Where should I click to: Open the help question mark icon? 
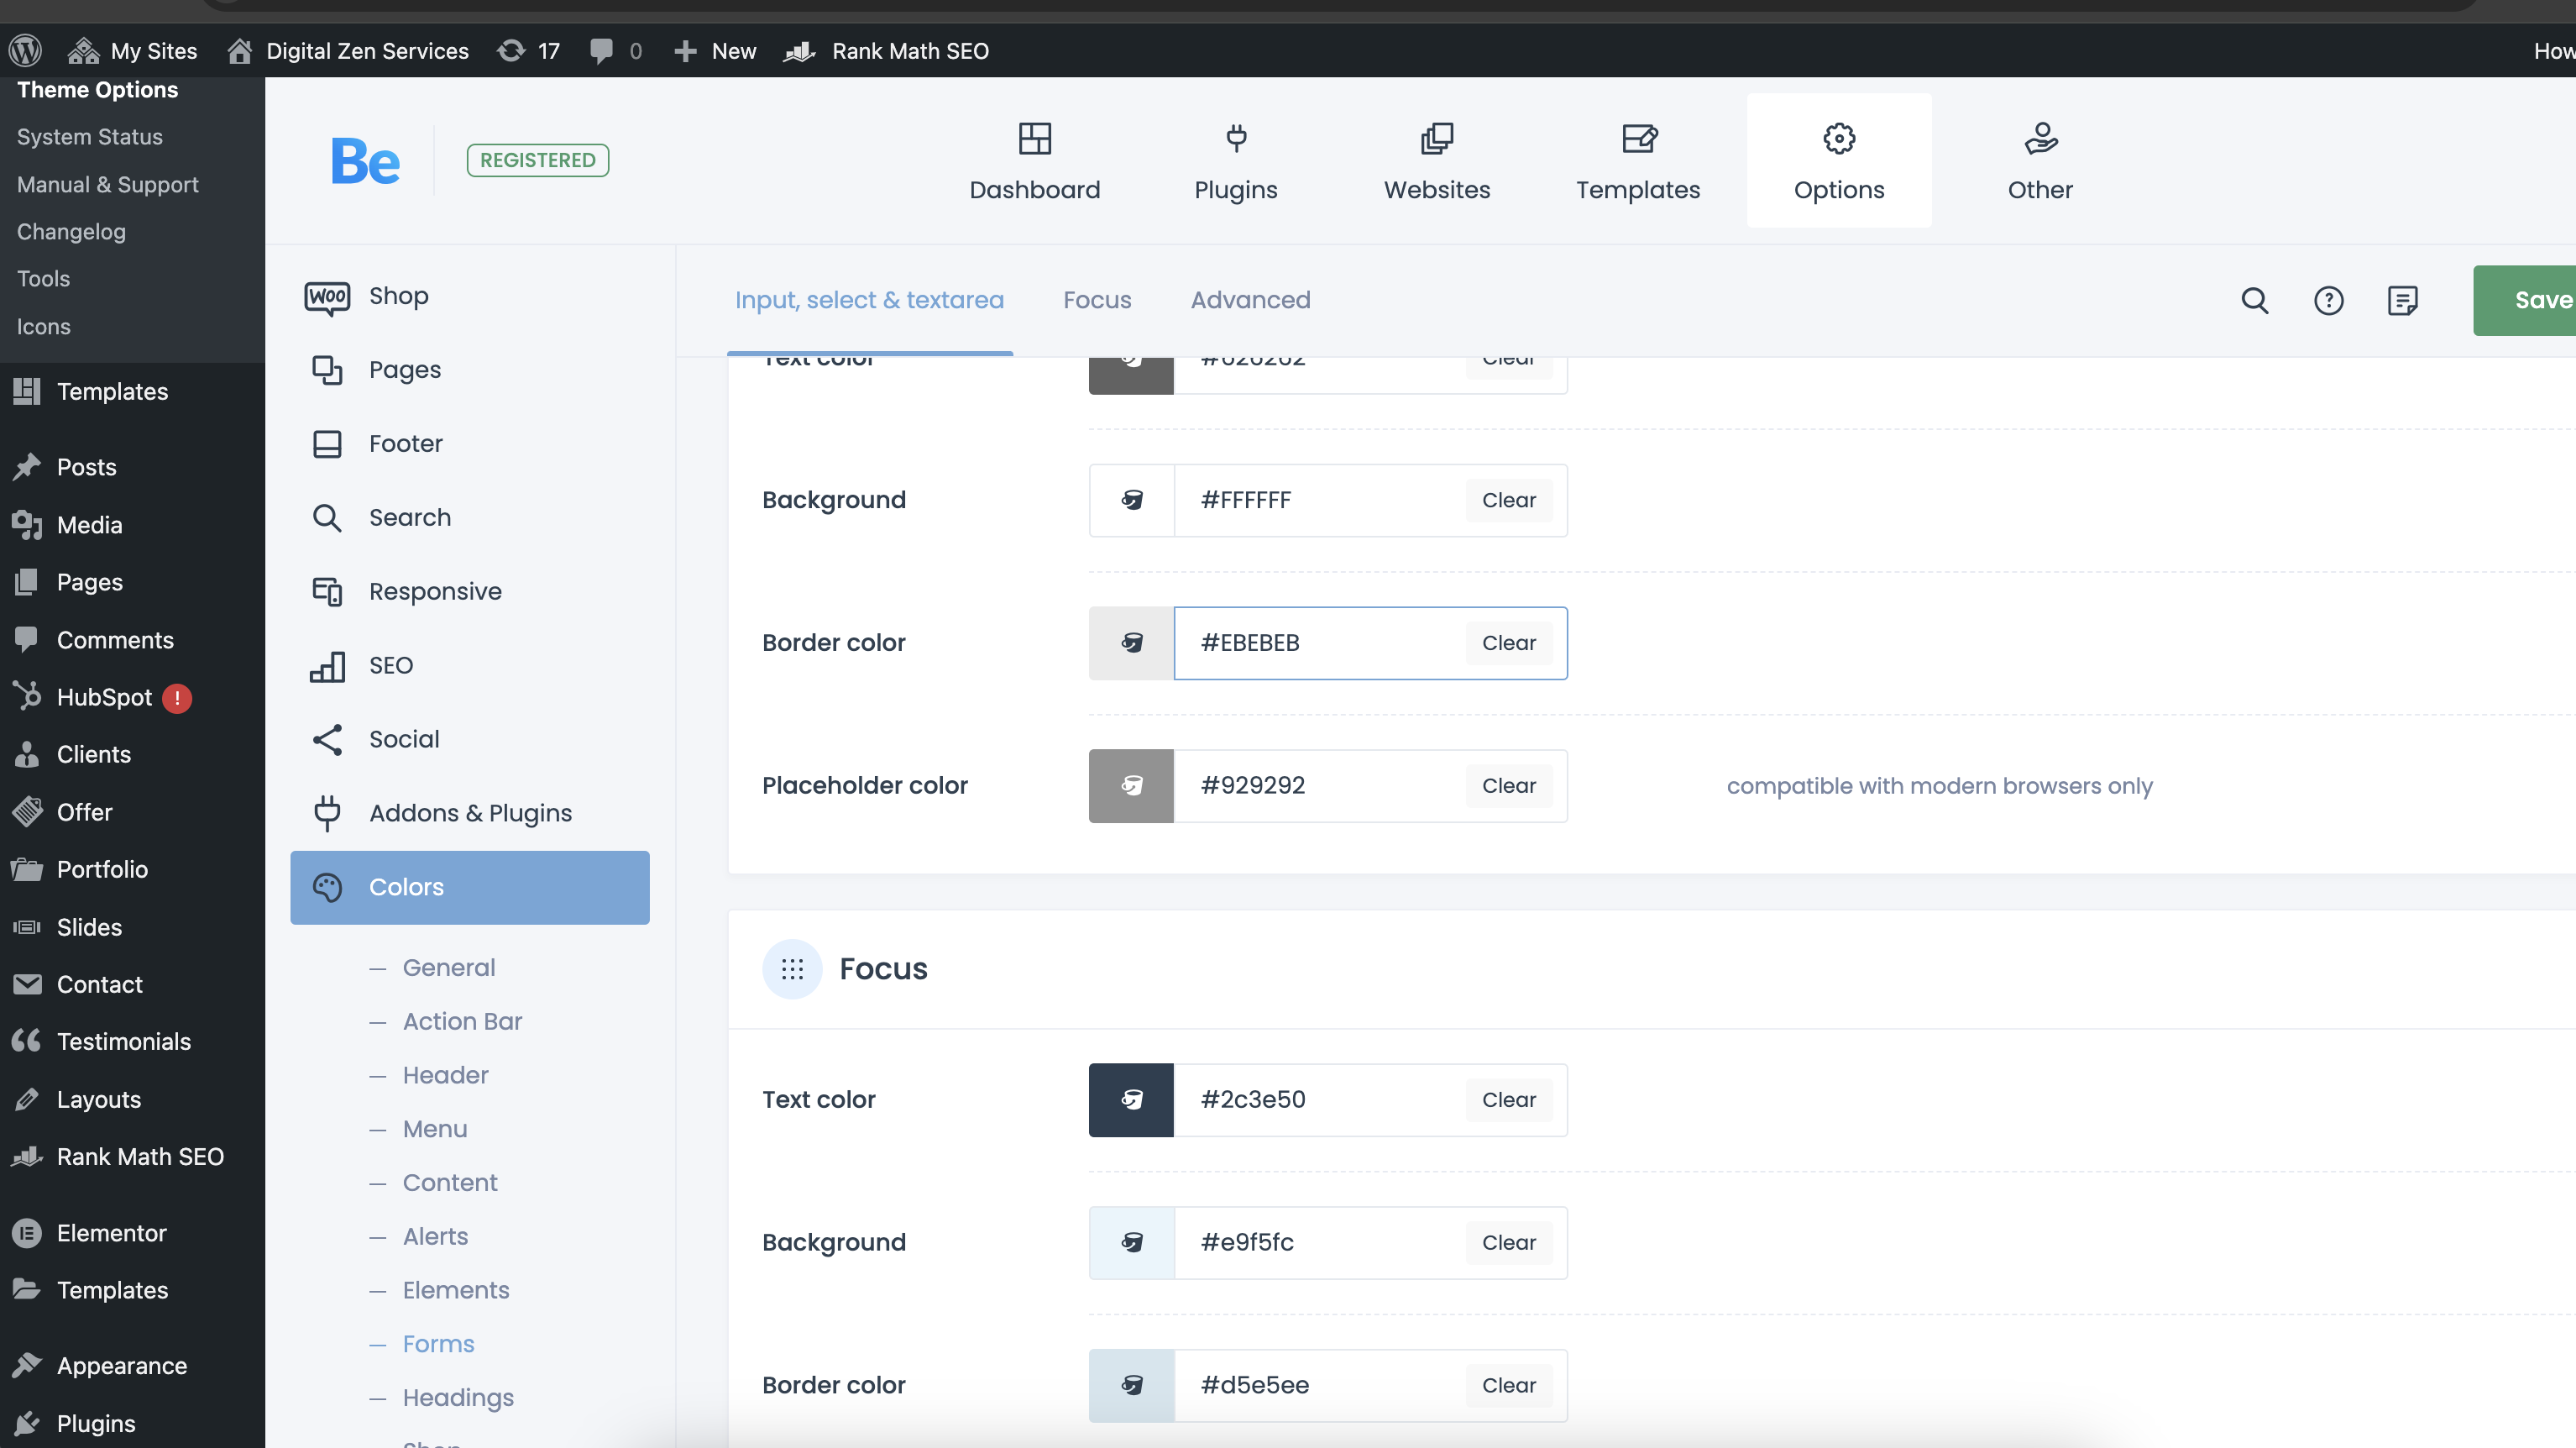pos(2328,300)
